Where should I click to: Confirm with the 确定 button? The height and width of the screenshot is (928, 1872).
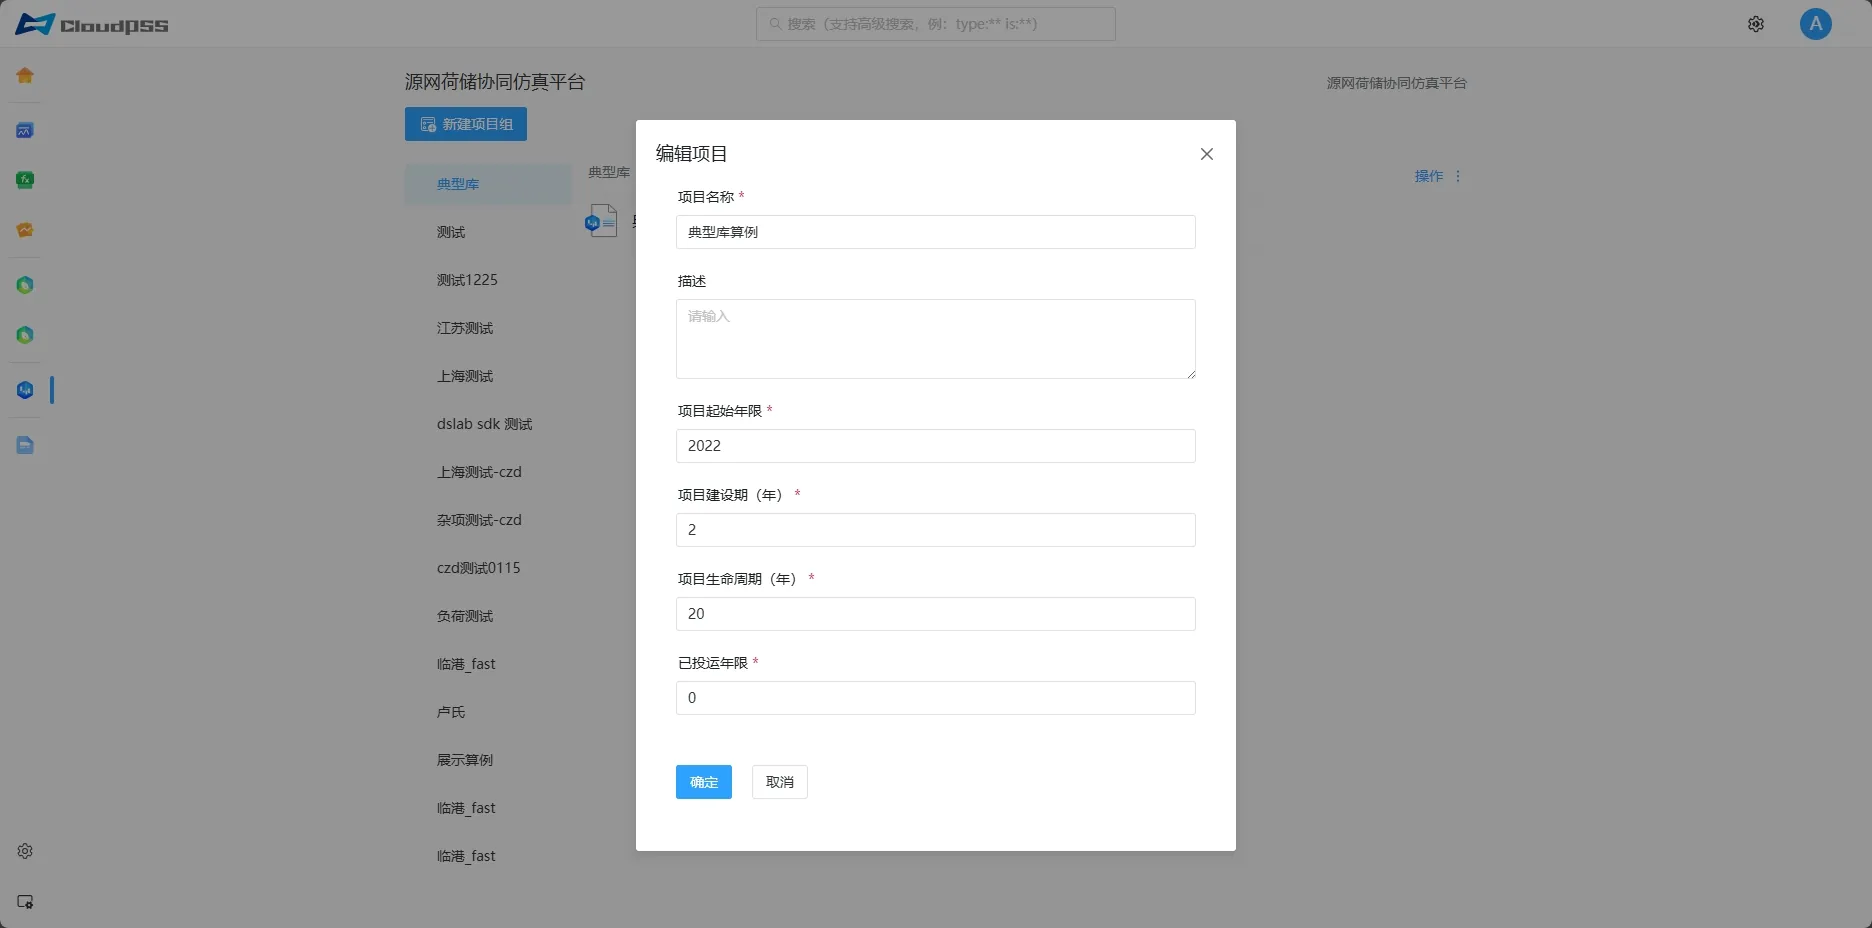(x=704, y=782)
